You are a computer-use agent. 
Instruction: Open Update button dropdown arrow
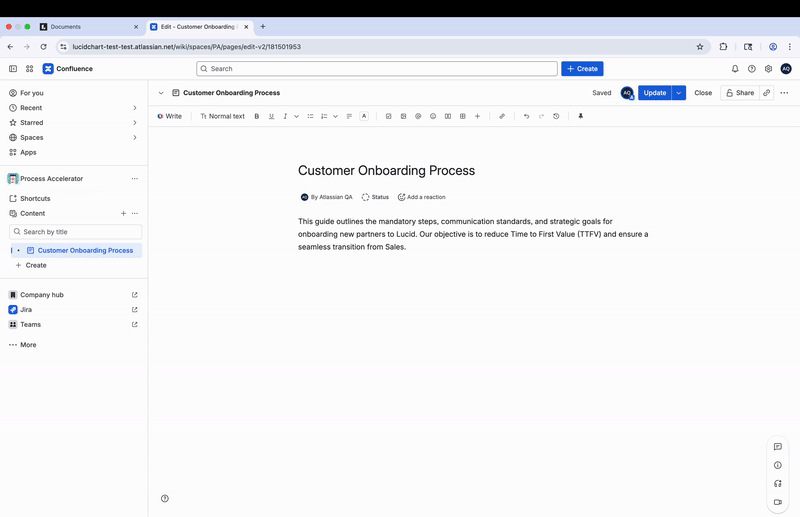[679, 93]
